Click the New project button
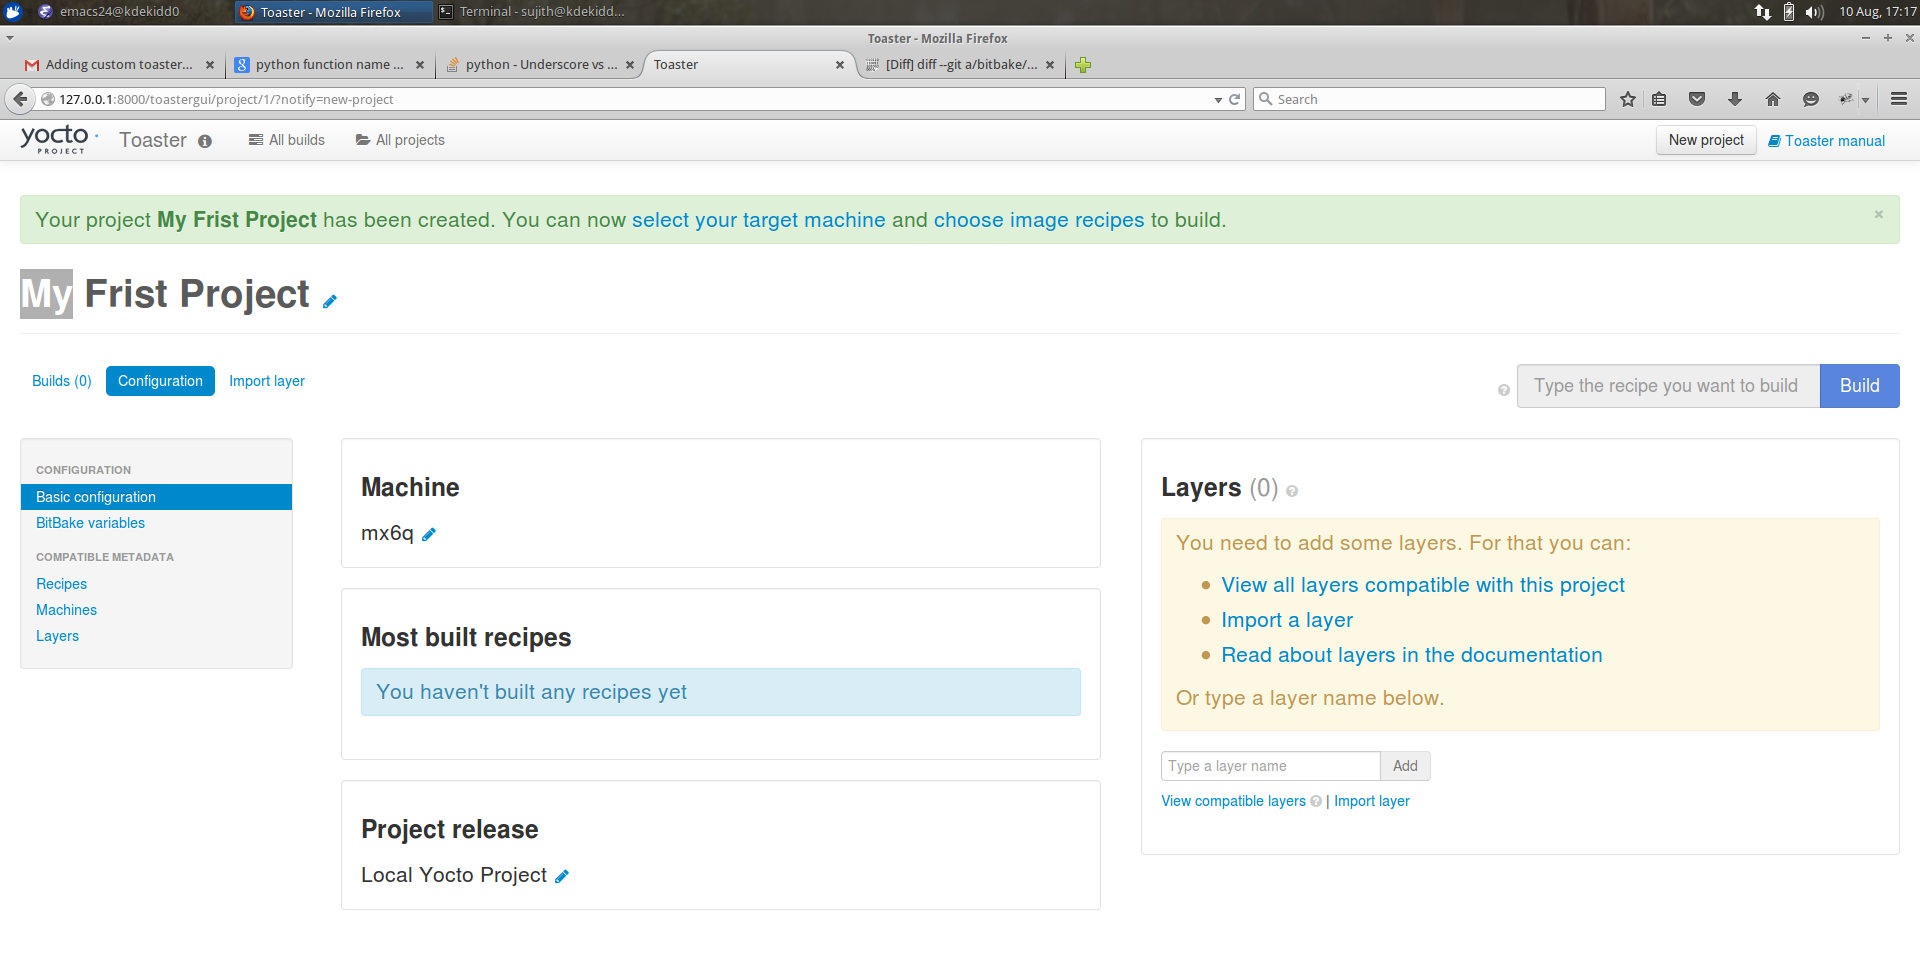The width and height of the screenshot is (1920, 954). tap(1706, 140)
